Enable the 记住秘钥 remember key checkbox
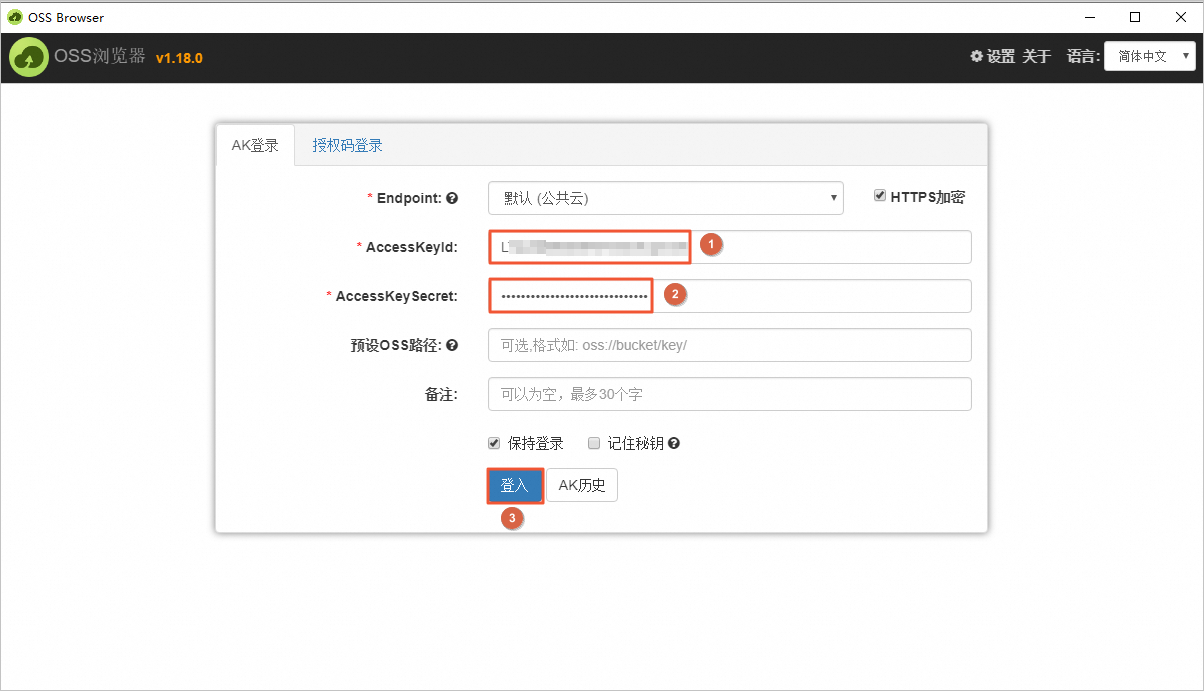 click(594, 443)
